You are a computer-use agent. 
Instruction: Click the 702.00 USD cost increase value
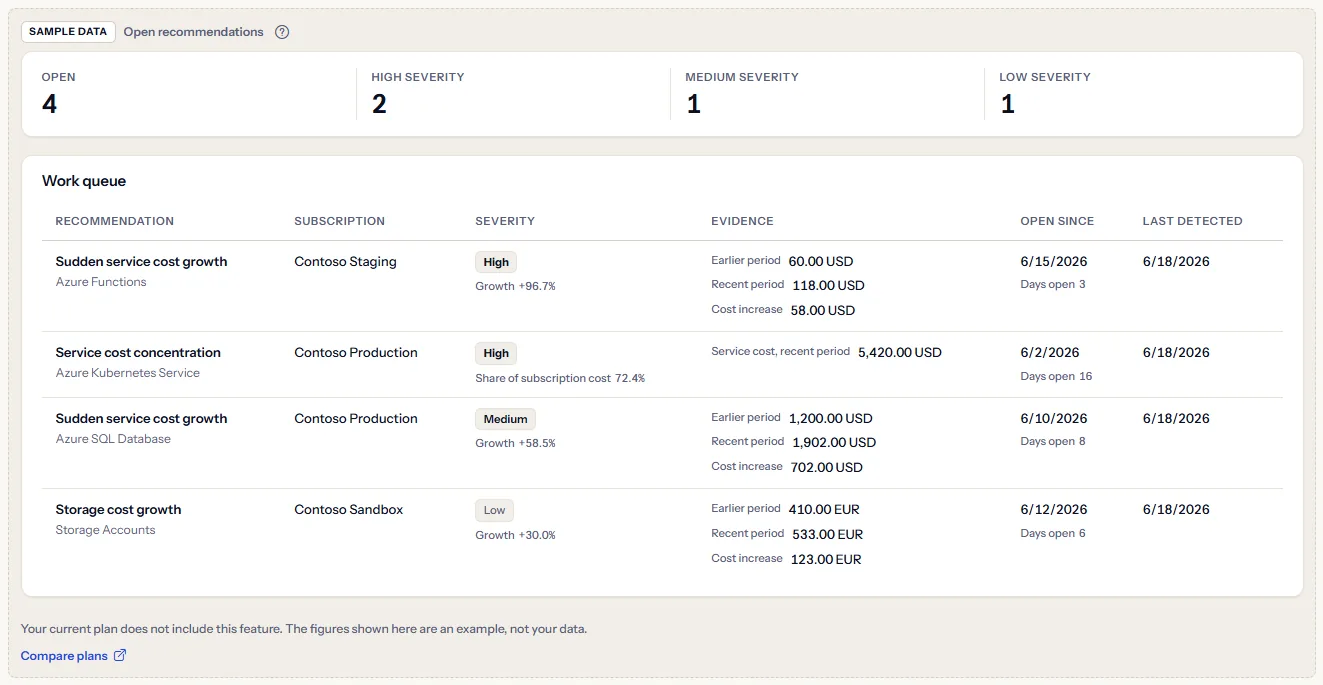click(827, 468)
